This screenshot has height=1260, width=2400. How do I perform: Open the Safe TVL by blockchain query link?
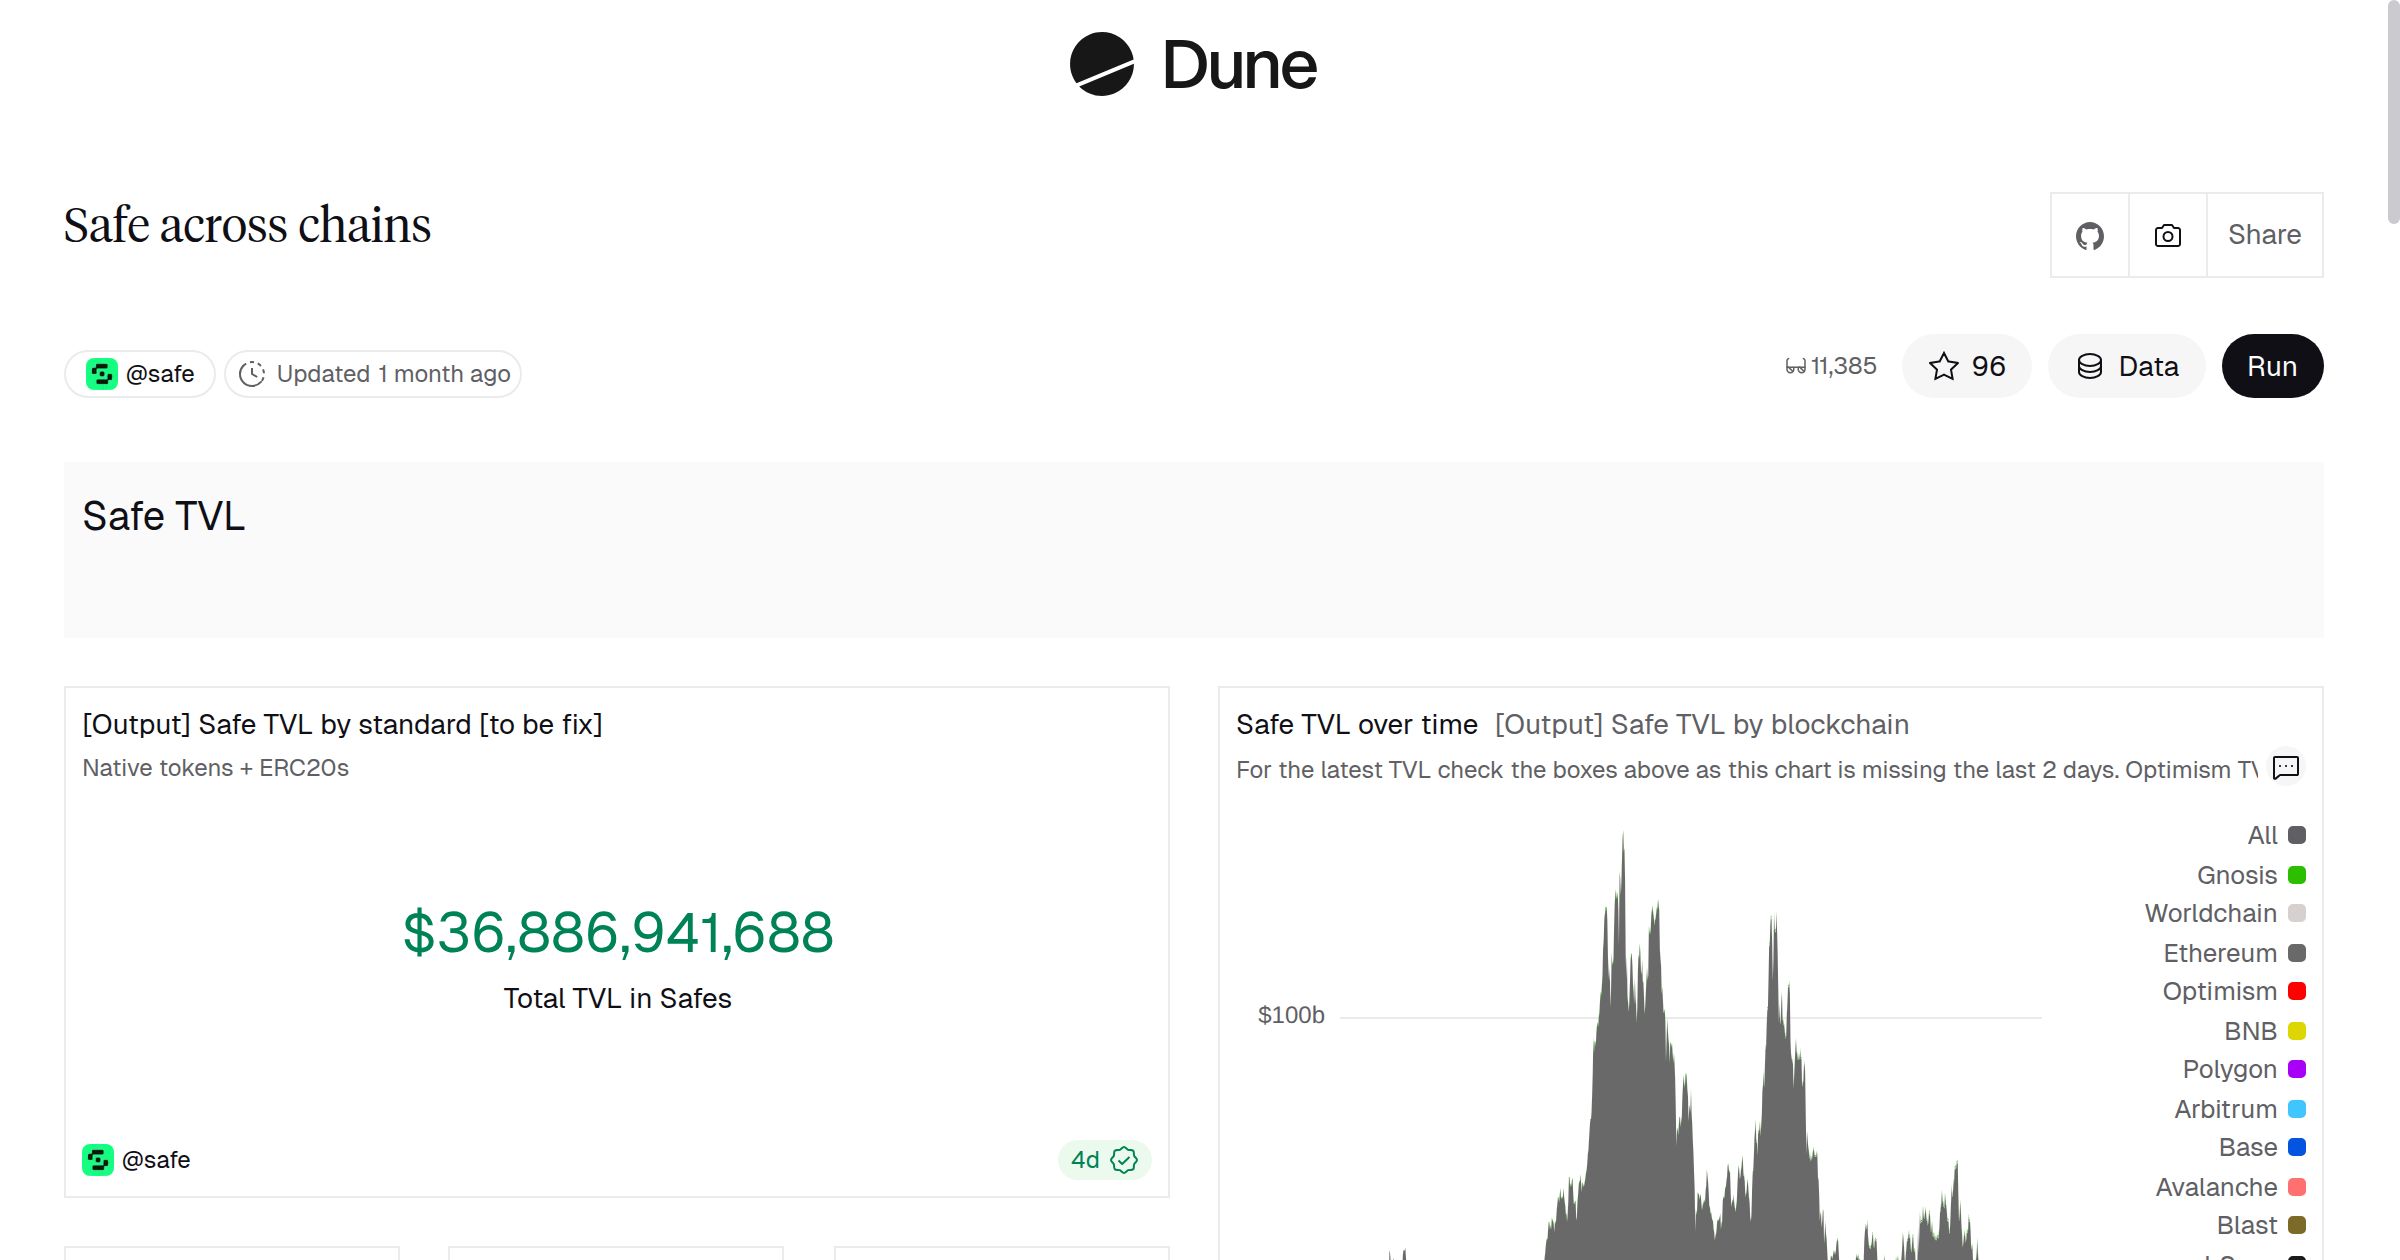tap(1701, 724)
